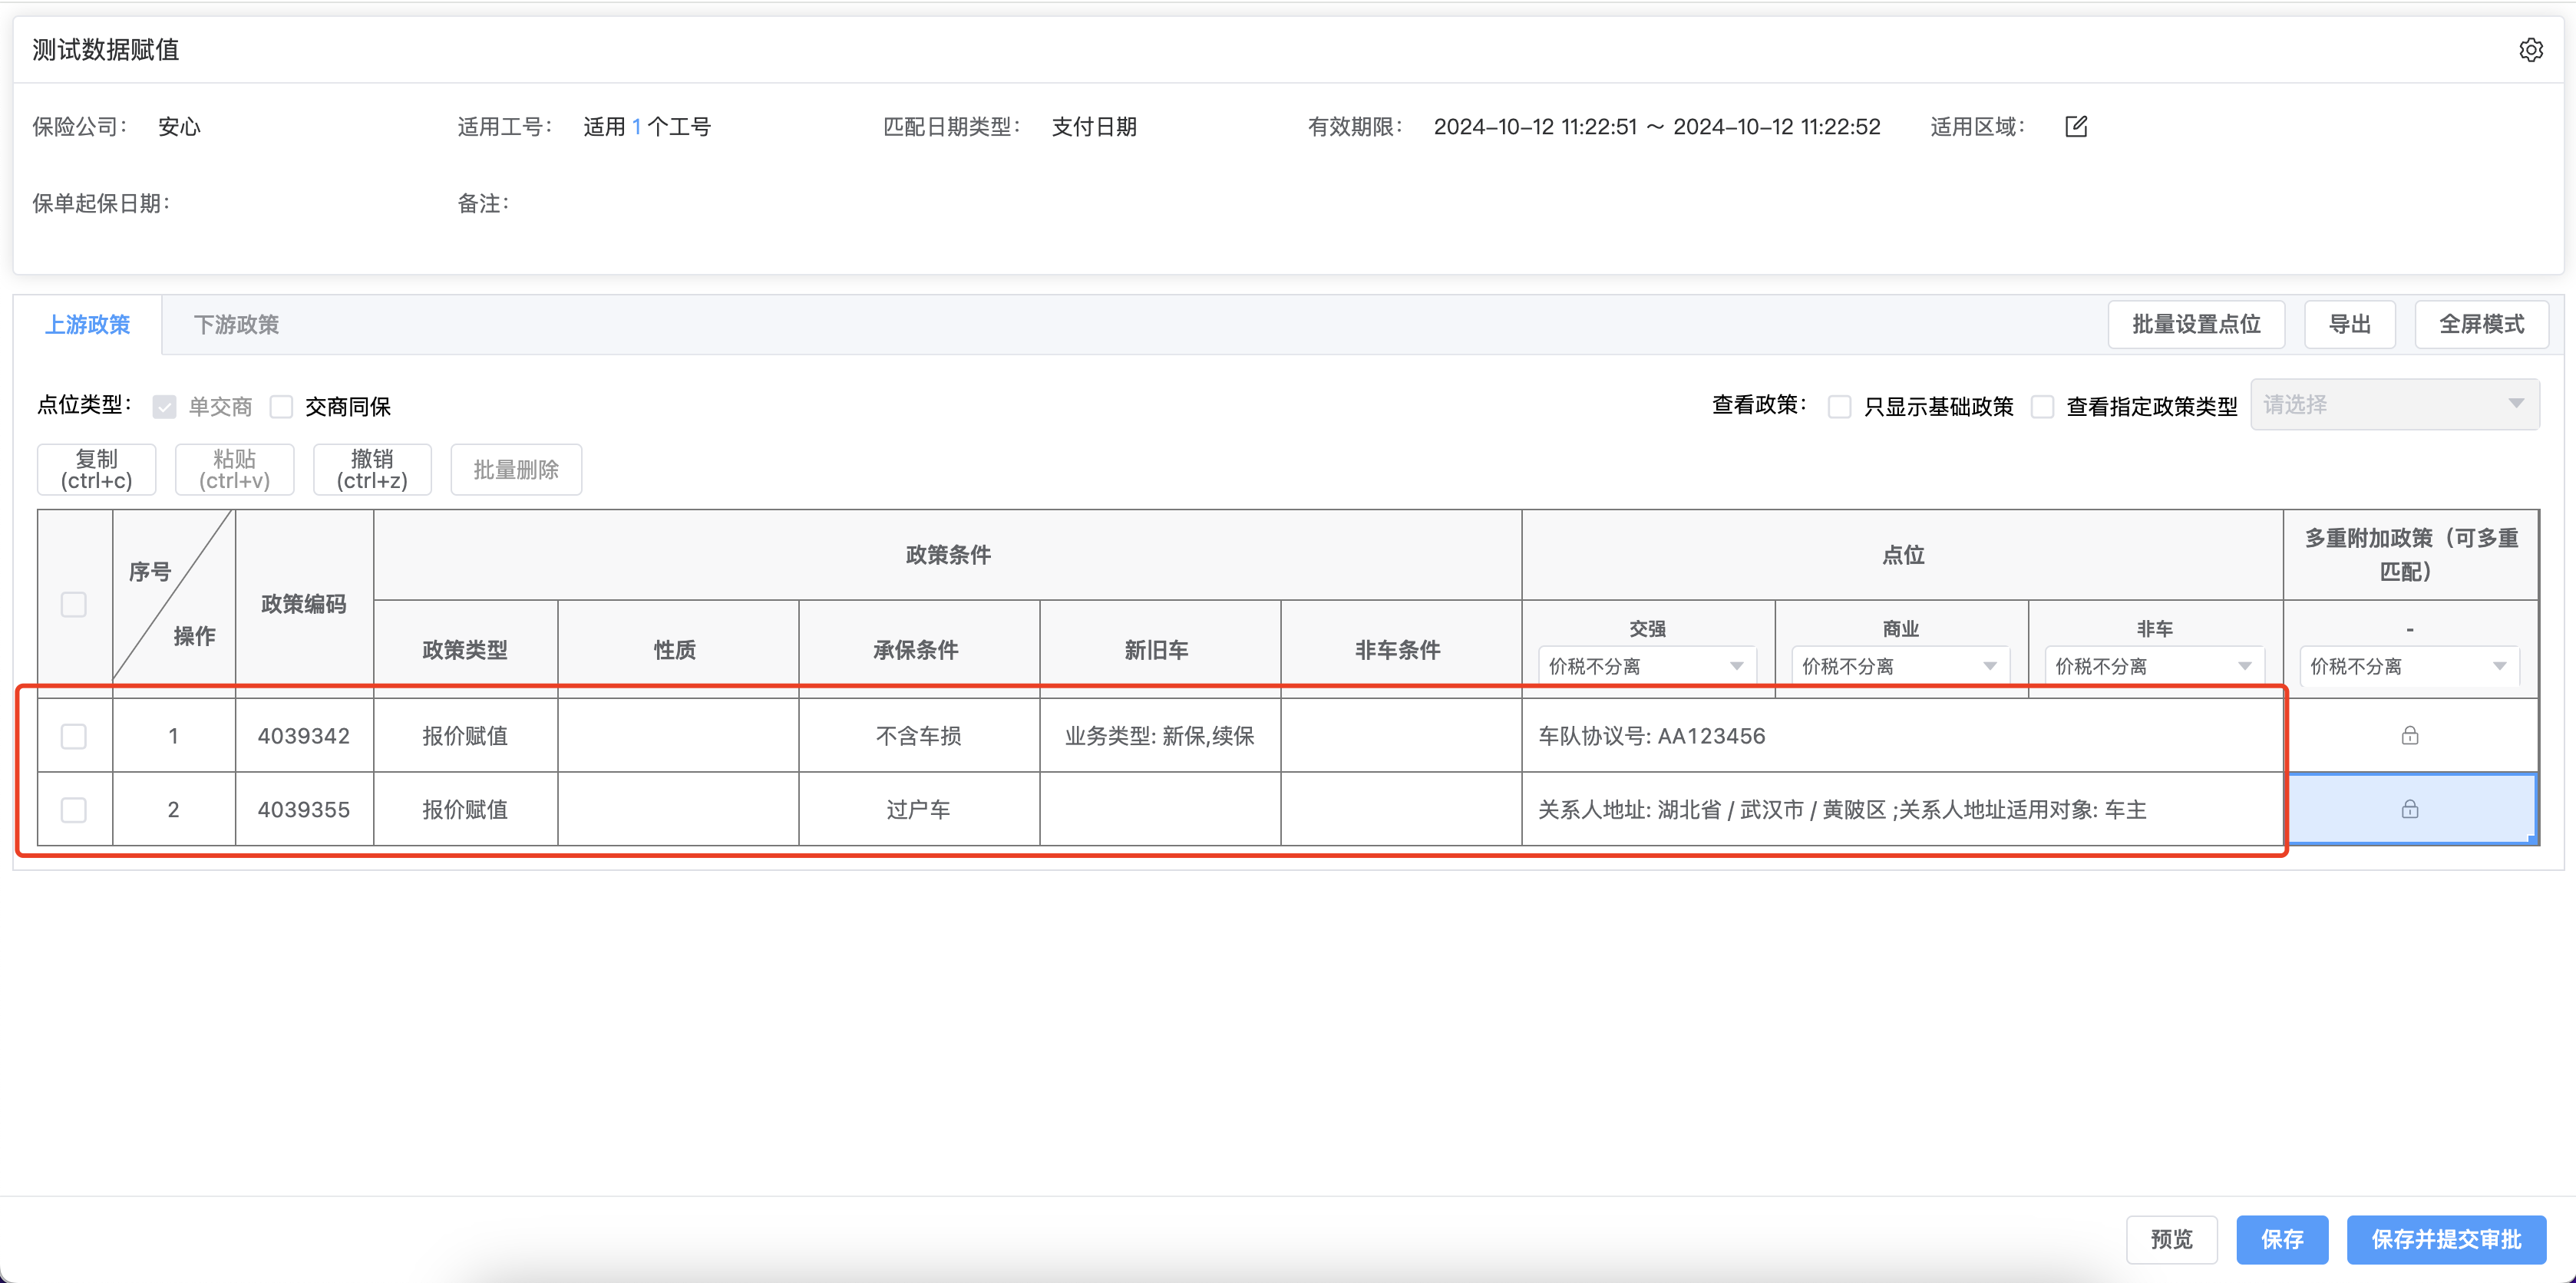Click 批量设置点位 button

pos(2196,324)
